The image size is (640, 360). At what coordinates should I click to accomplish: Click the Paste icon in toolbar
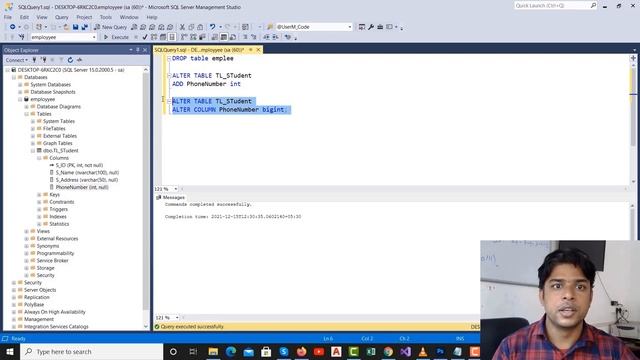tap(200, 27)
